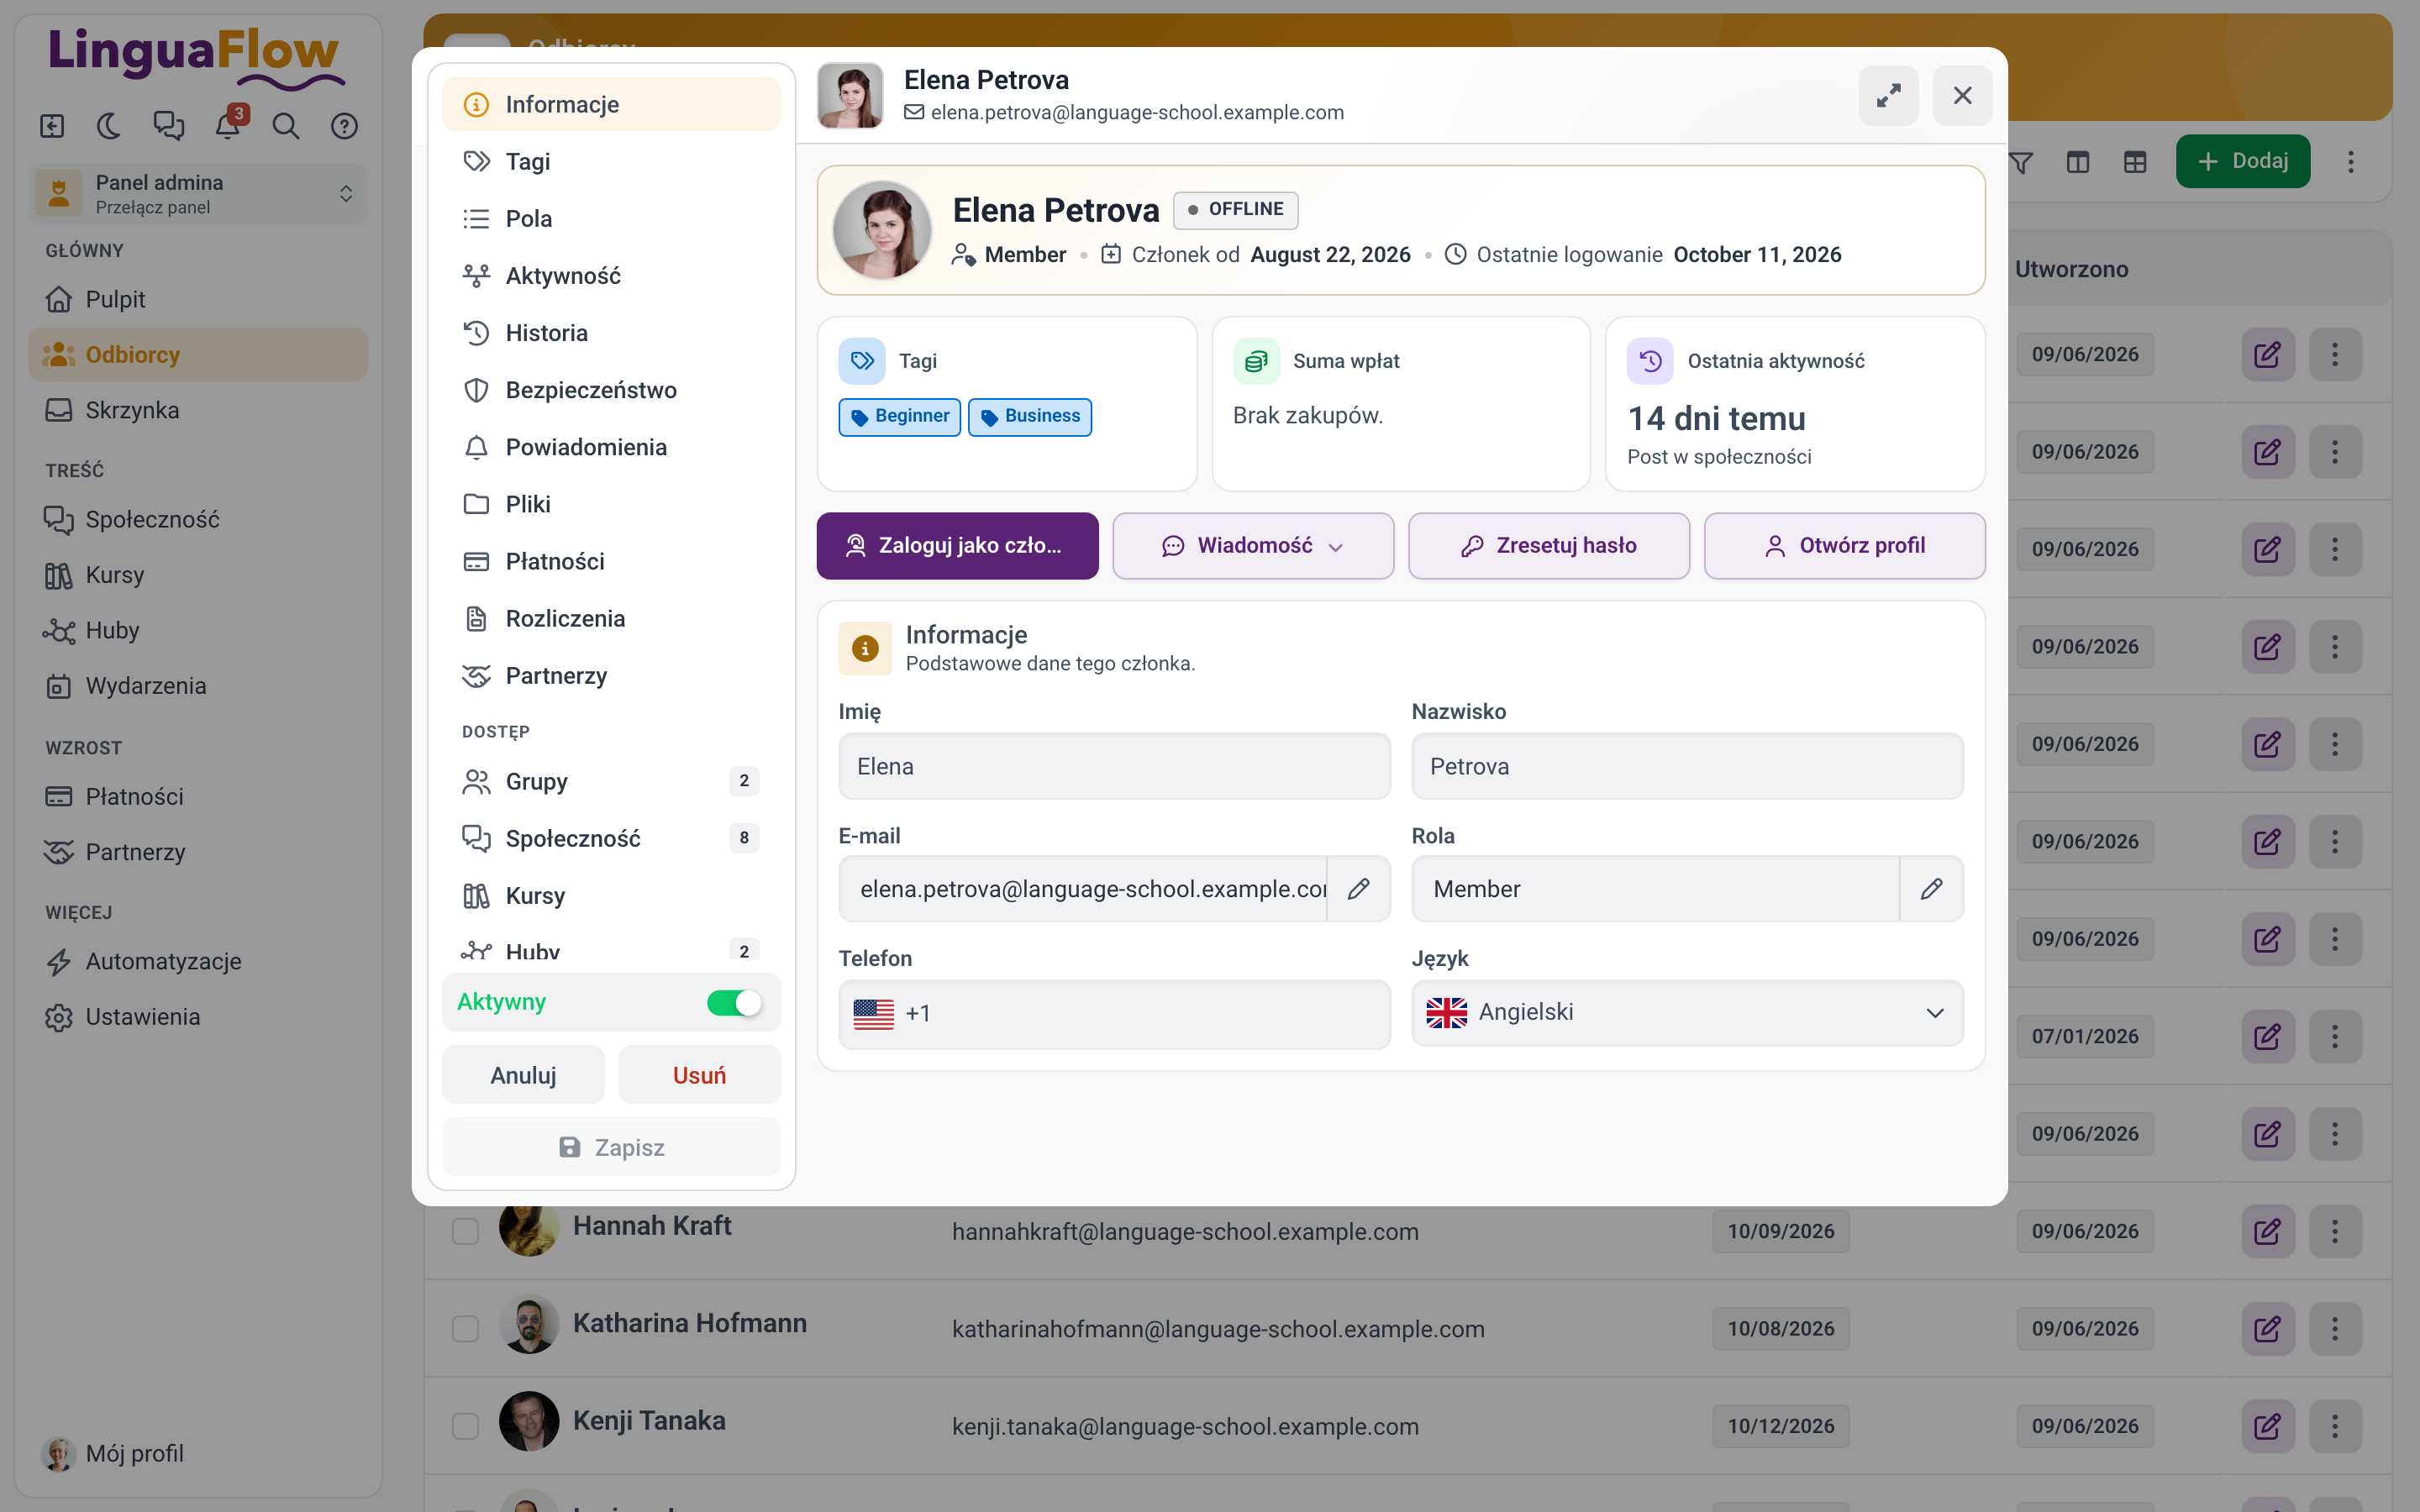The height and width of the screenshot is (1512, 2420).
Task: Collapse sidebar with the back arrow icon
Action: click(52, 126)
